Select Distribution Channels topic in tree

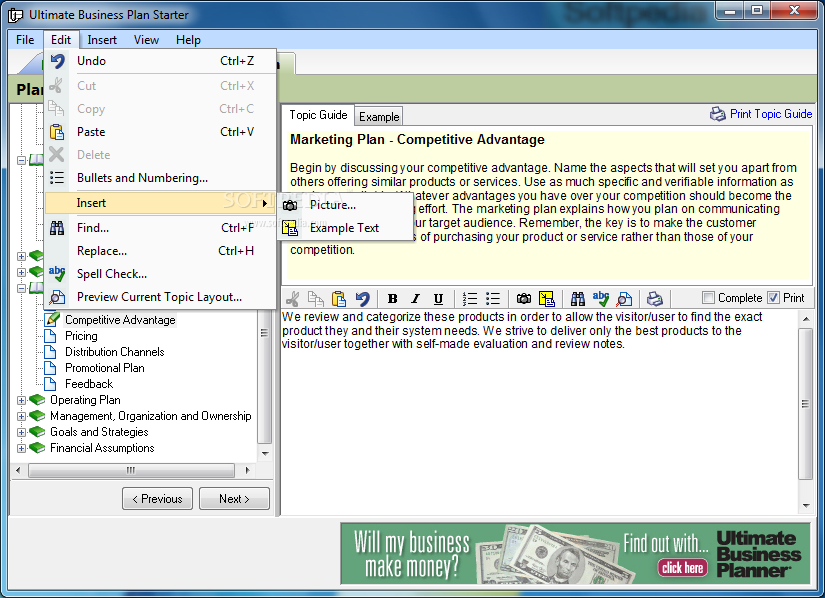115,352
